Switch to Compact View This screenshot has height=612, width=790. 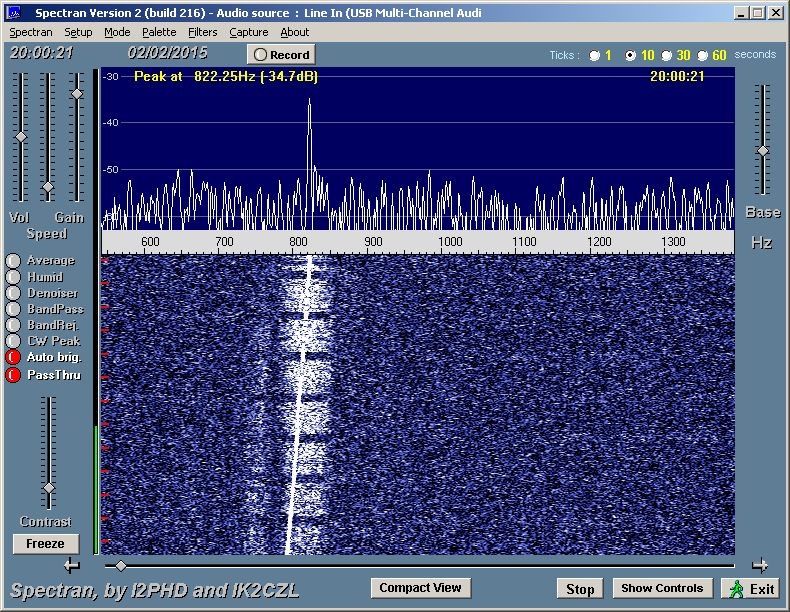click(x=420, y=588)
